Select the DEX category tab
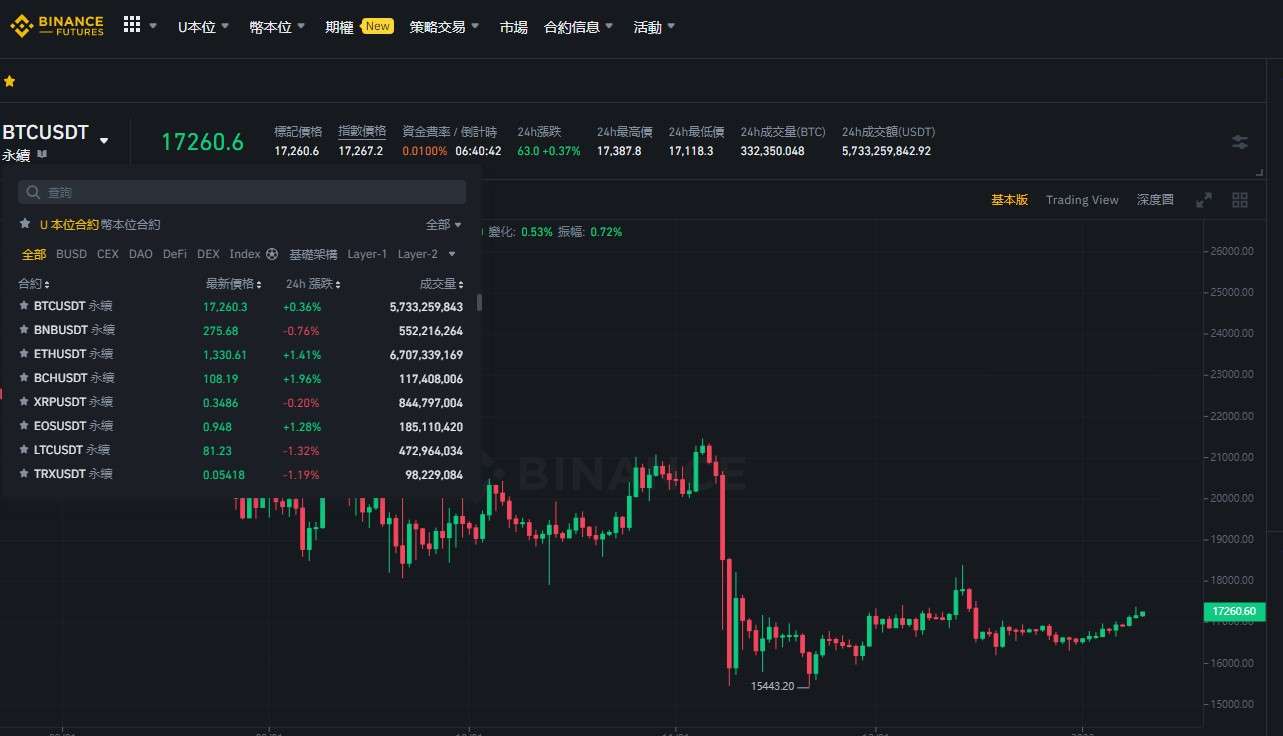The image size is (1283, 736). tap(208, 254)
